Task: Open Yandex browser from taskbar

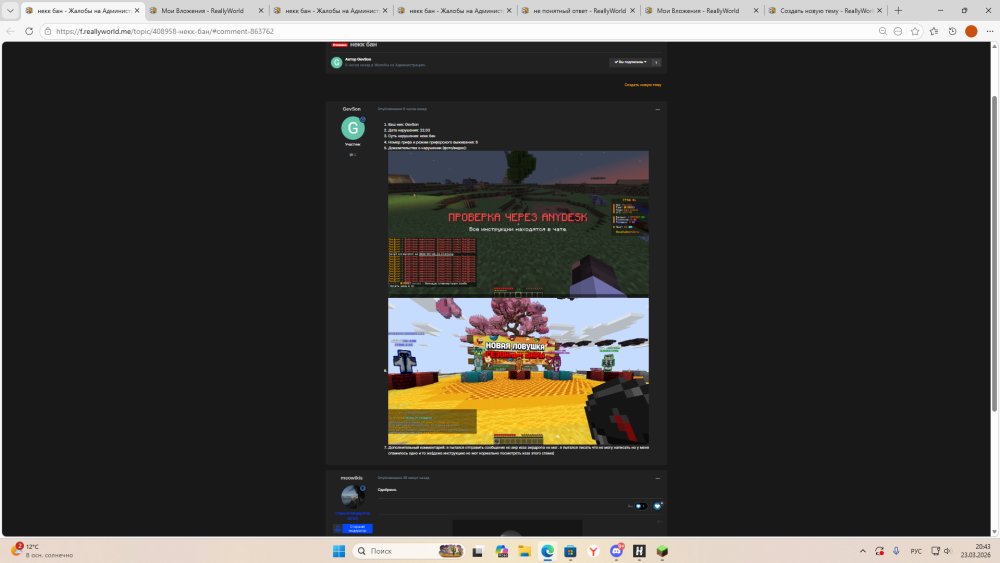Action: coord(593,551)
